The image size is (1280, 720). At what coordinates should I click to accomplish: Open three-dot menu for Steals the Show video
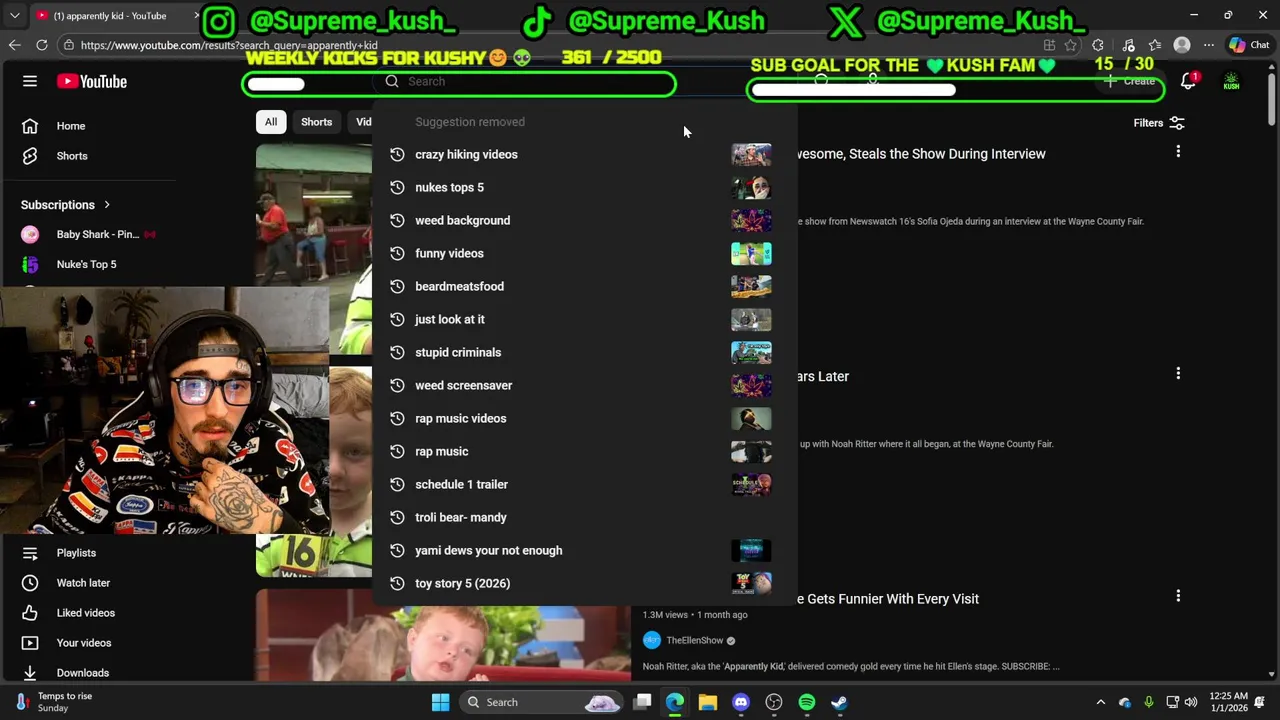click(x=1178, y=151)
